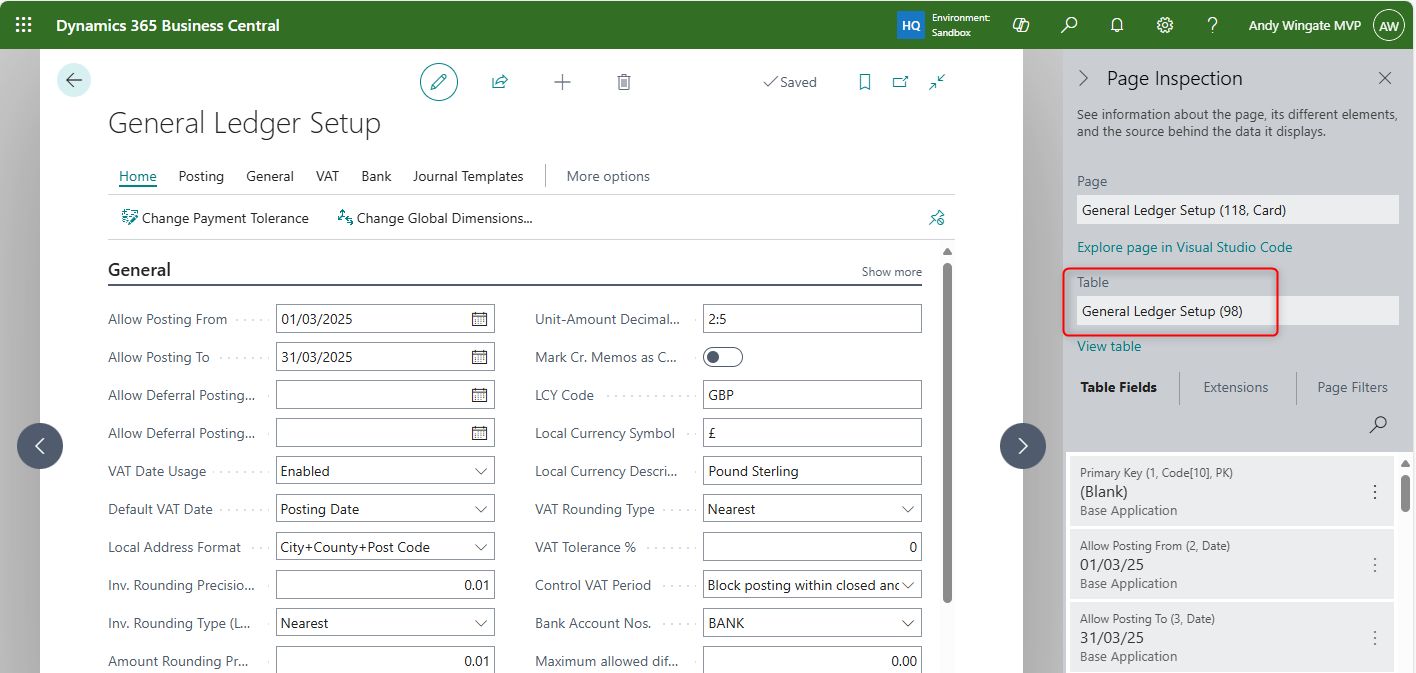The image size is (1416, 673).
Task: Open Copilot icon in header
Action: coord(1021,25)
